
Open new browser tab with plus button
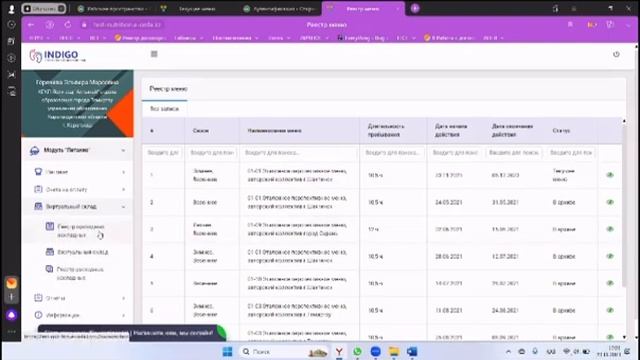tap(415, 8)
